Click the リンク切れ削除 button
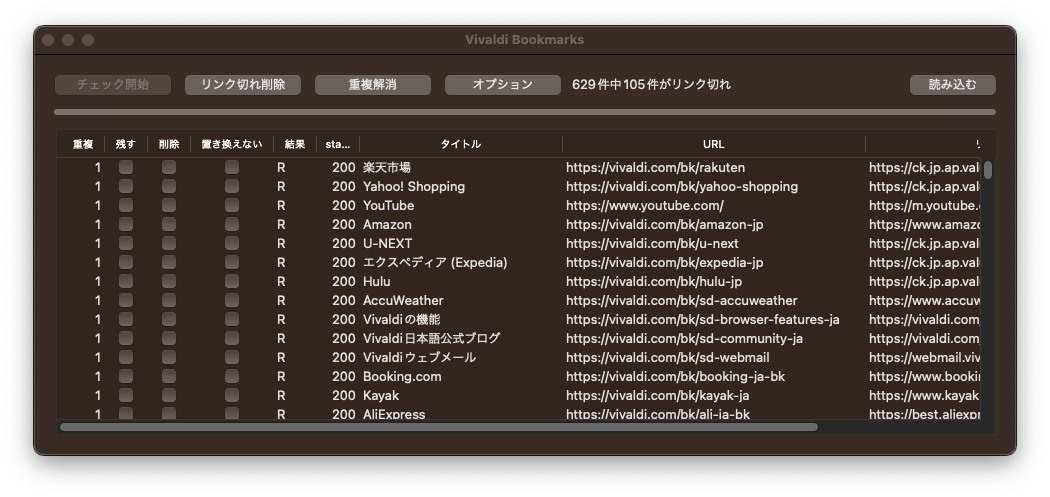 242,85
